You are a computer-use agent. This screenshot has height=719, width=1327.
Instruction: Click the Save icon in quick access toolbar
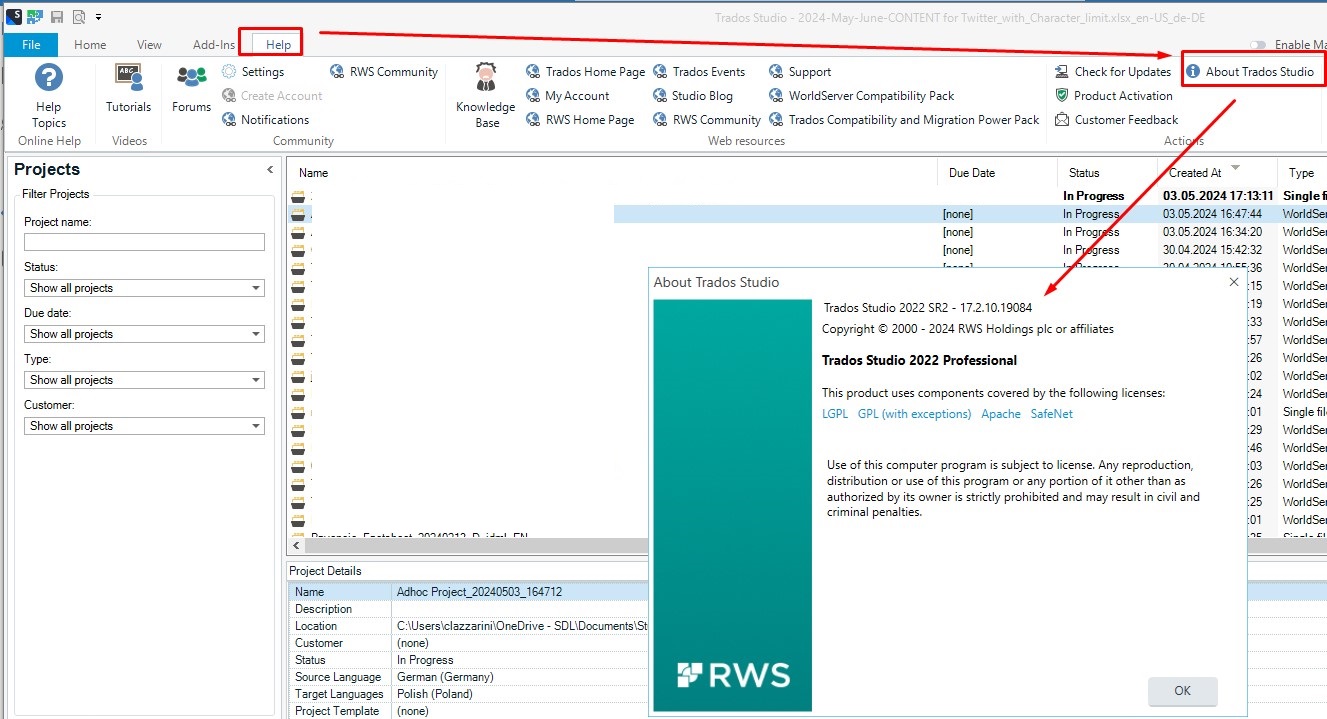point(57,16)
